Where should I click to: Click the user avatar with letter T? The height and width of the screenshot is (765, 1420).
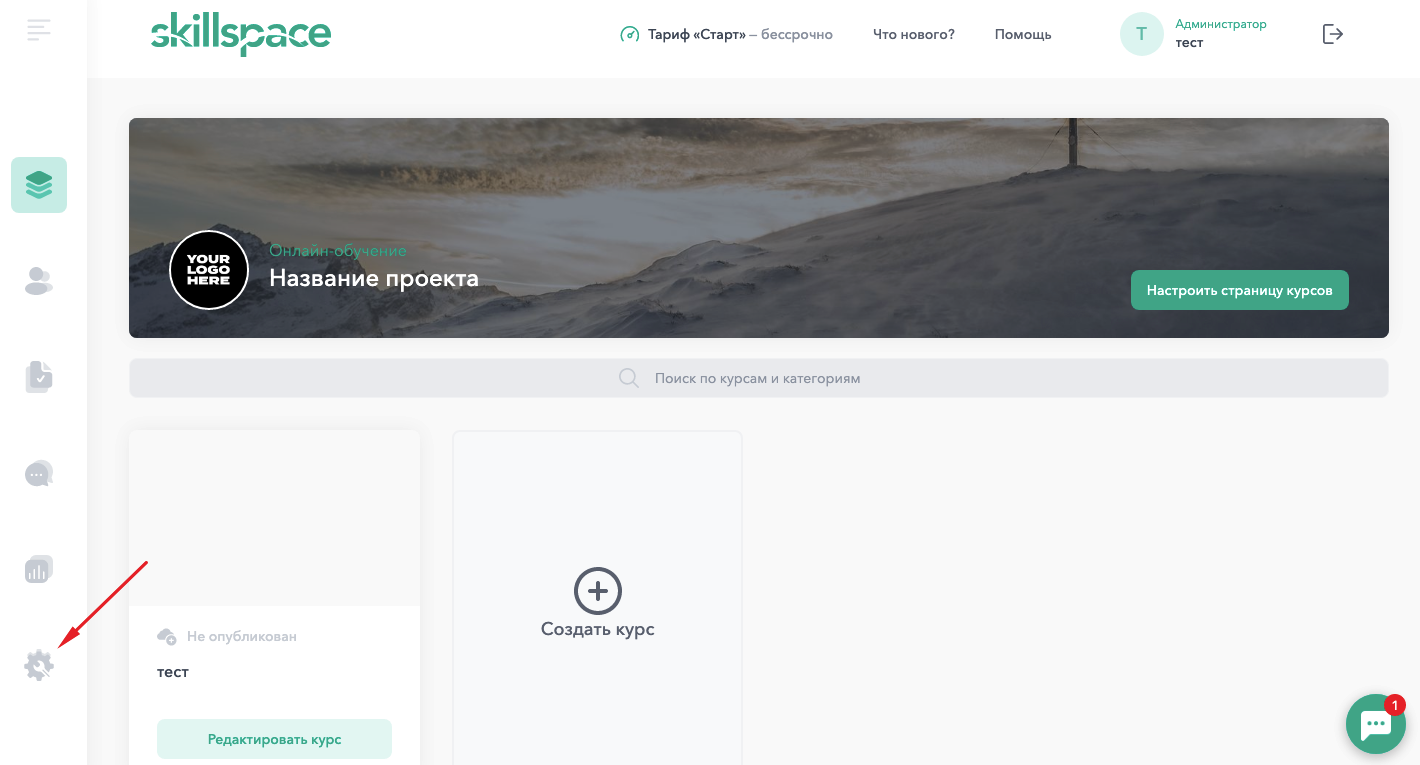(1141, 34)
